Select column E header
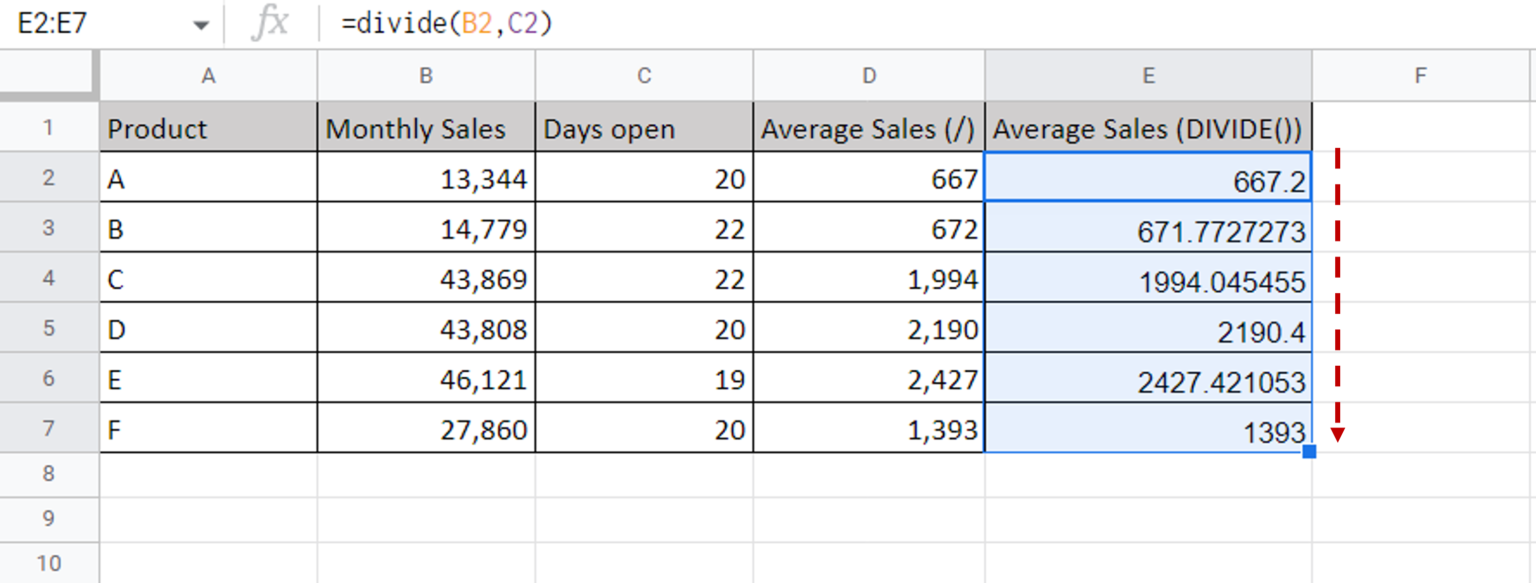 coord(1147,75)
